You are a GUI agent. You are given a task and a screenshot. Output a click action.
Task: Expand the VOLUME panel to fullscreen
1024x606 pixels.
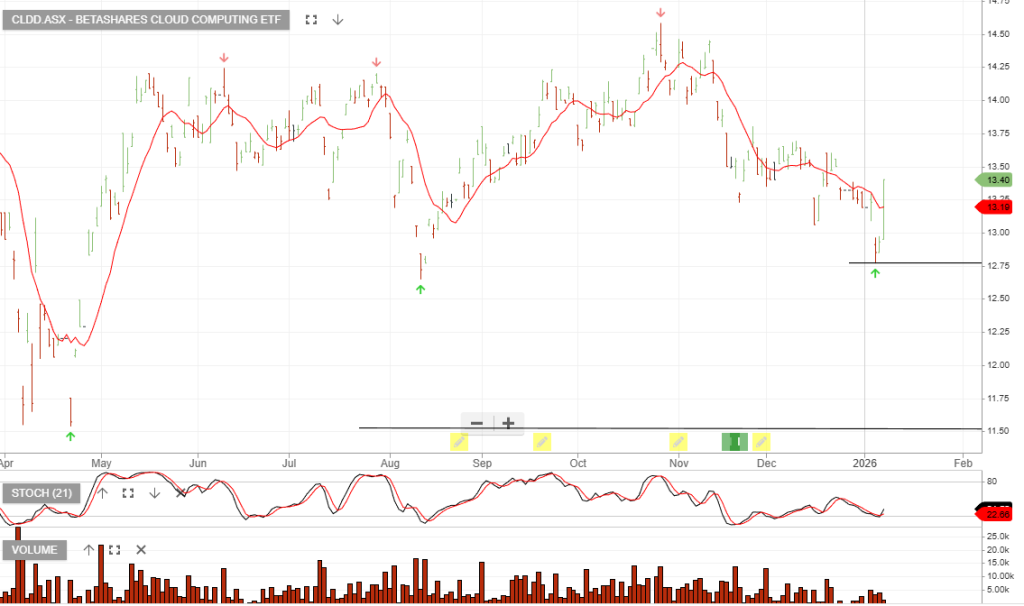(114, 549)
